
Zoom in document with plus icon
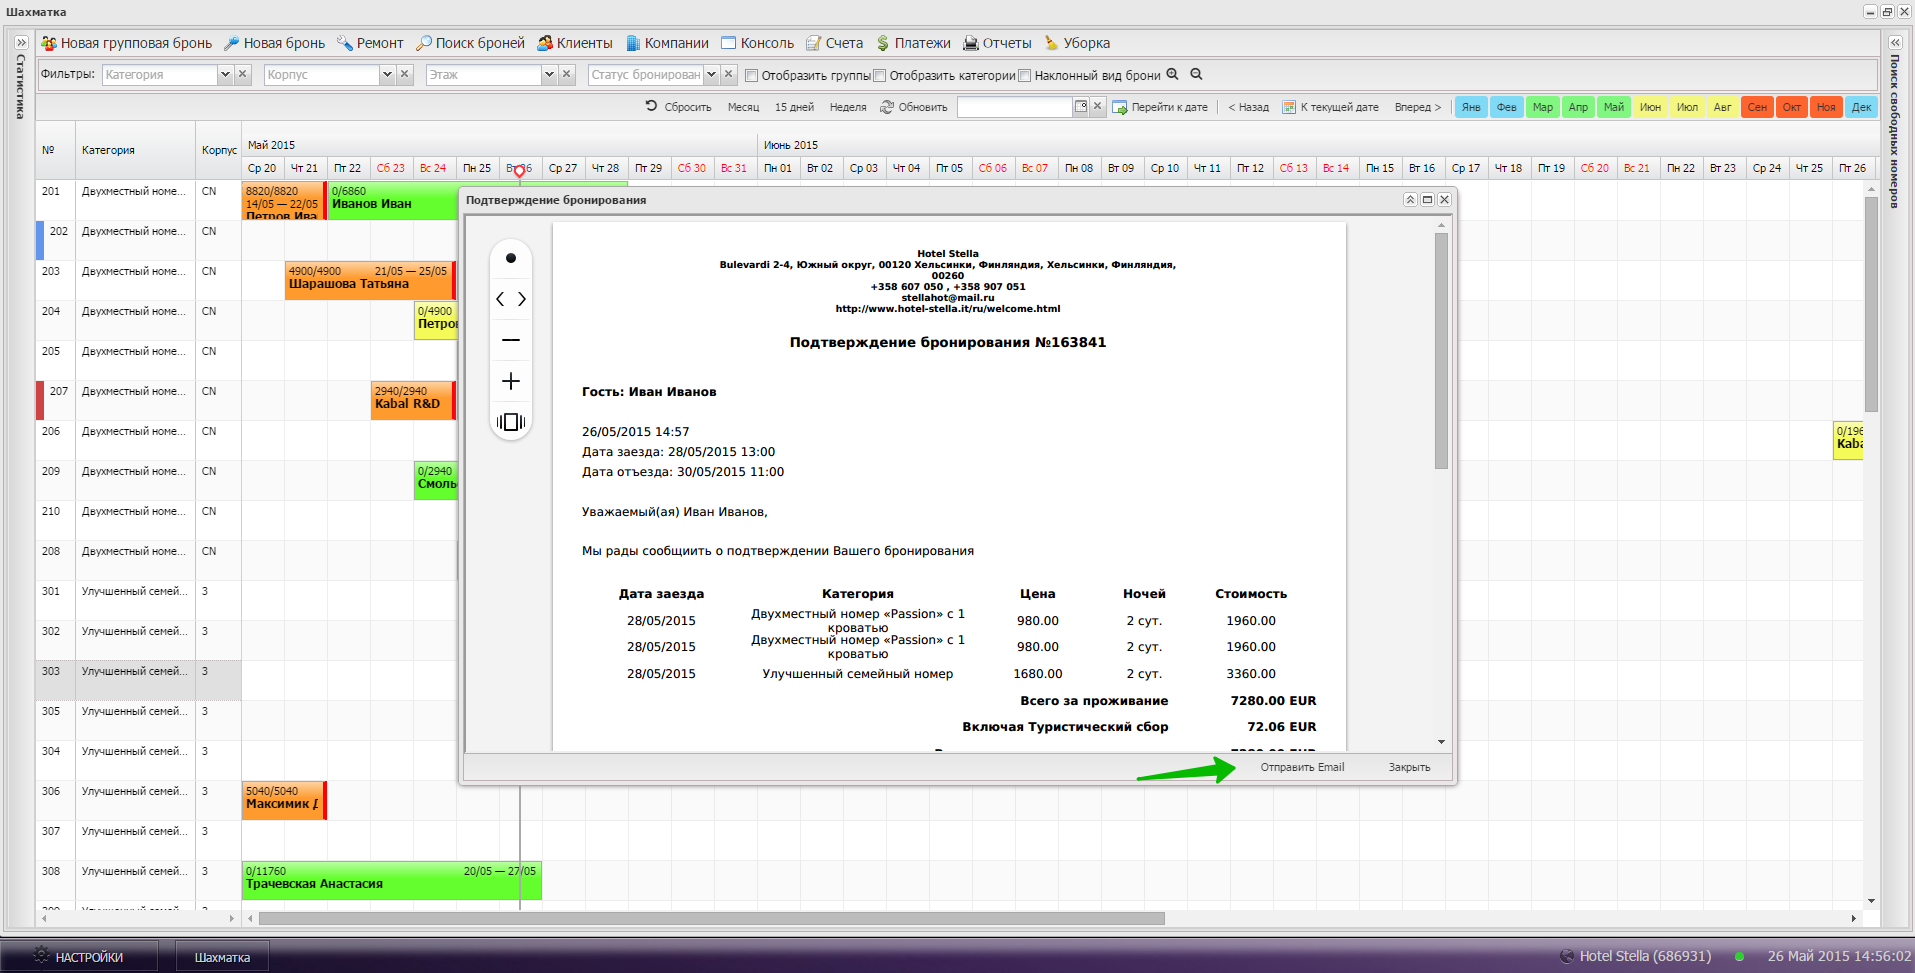(x=511, y=381)
